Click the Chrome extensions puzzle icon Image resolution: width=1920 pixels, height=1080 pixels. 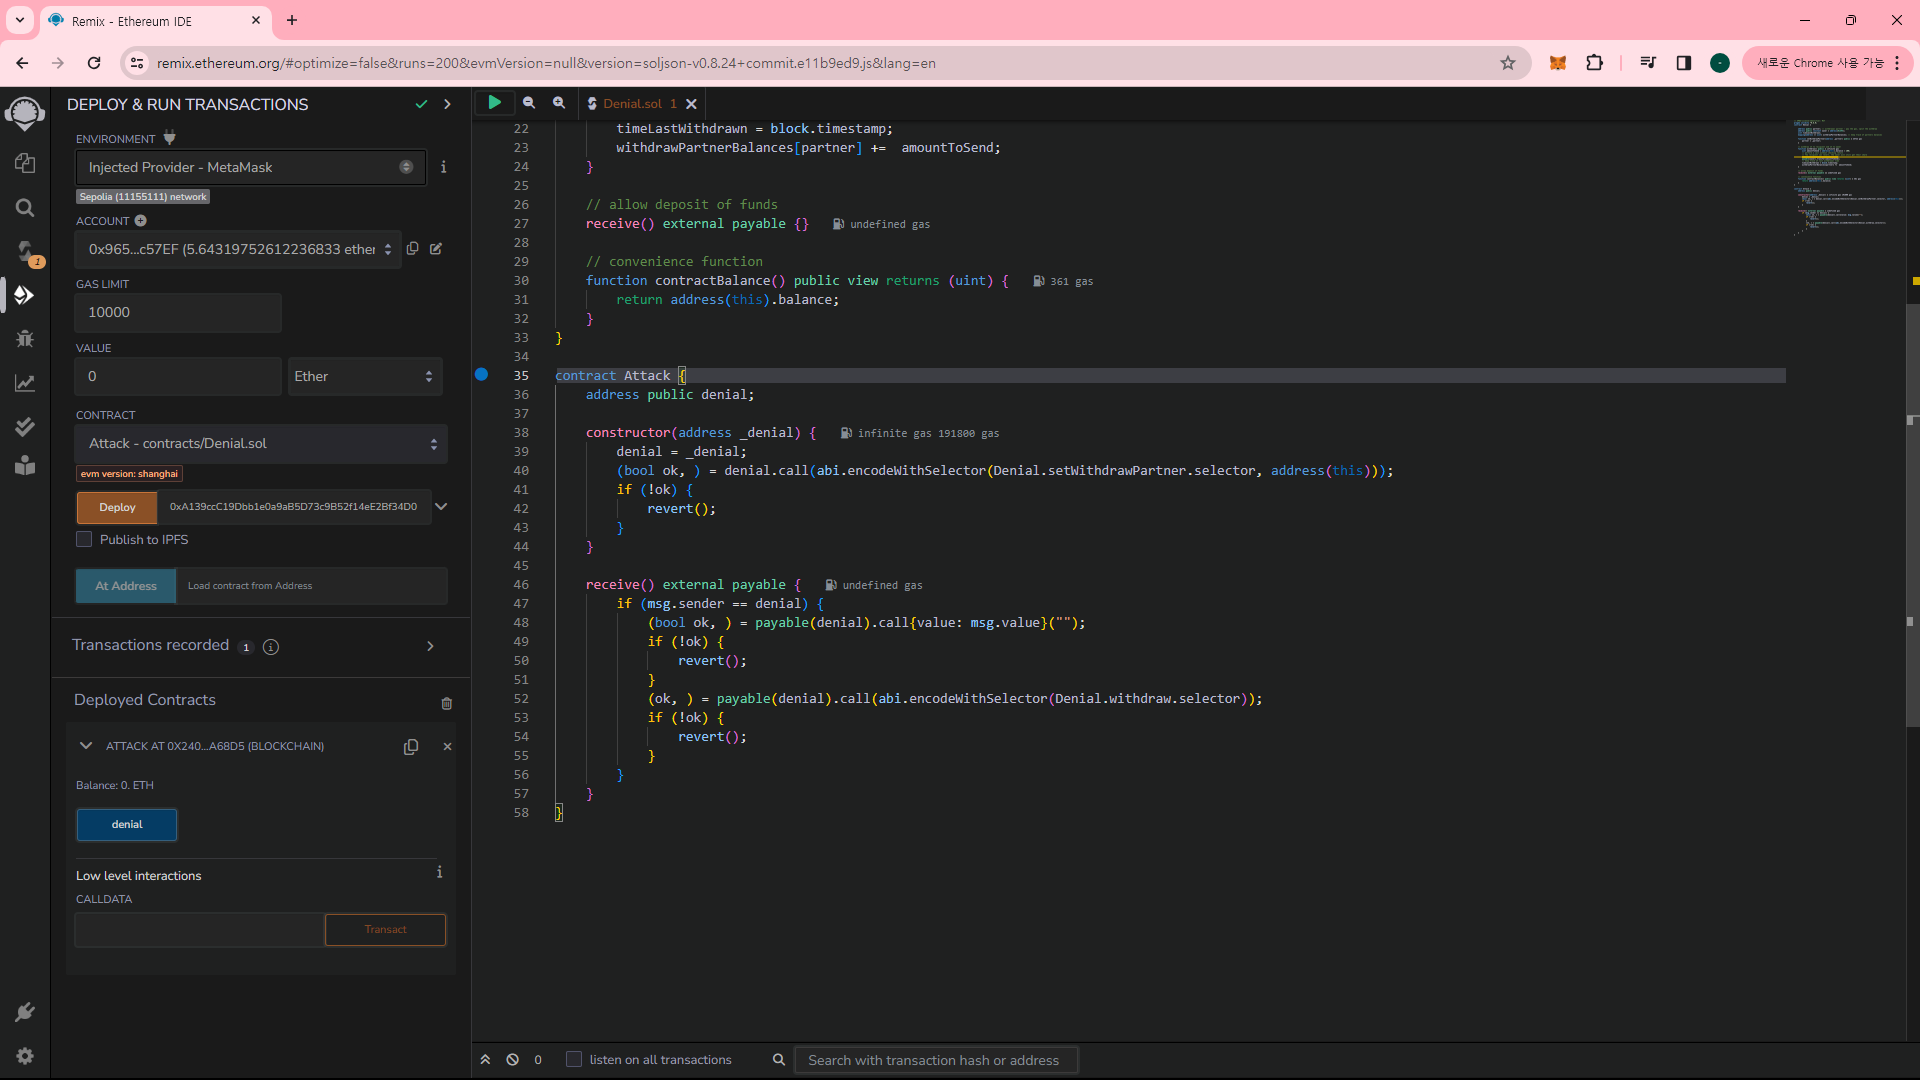1594,63
